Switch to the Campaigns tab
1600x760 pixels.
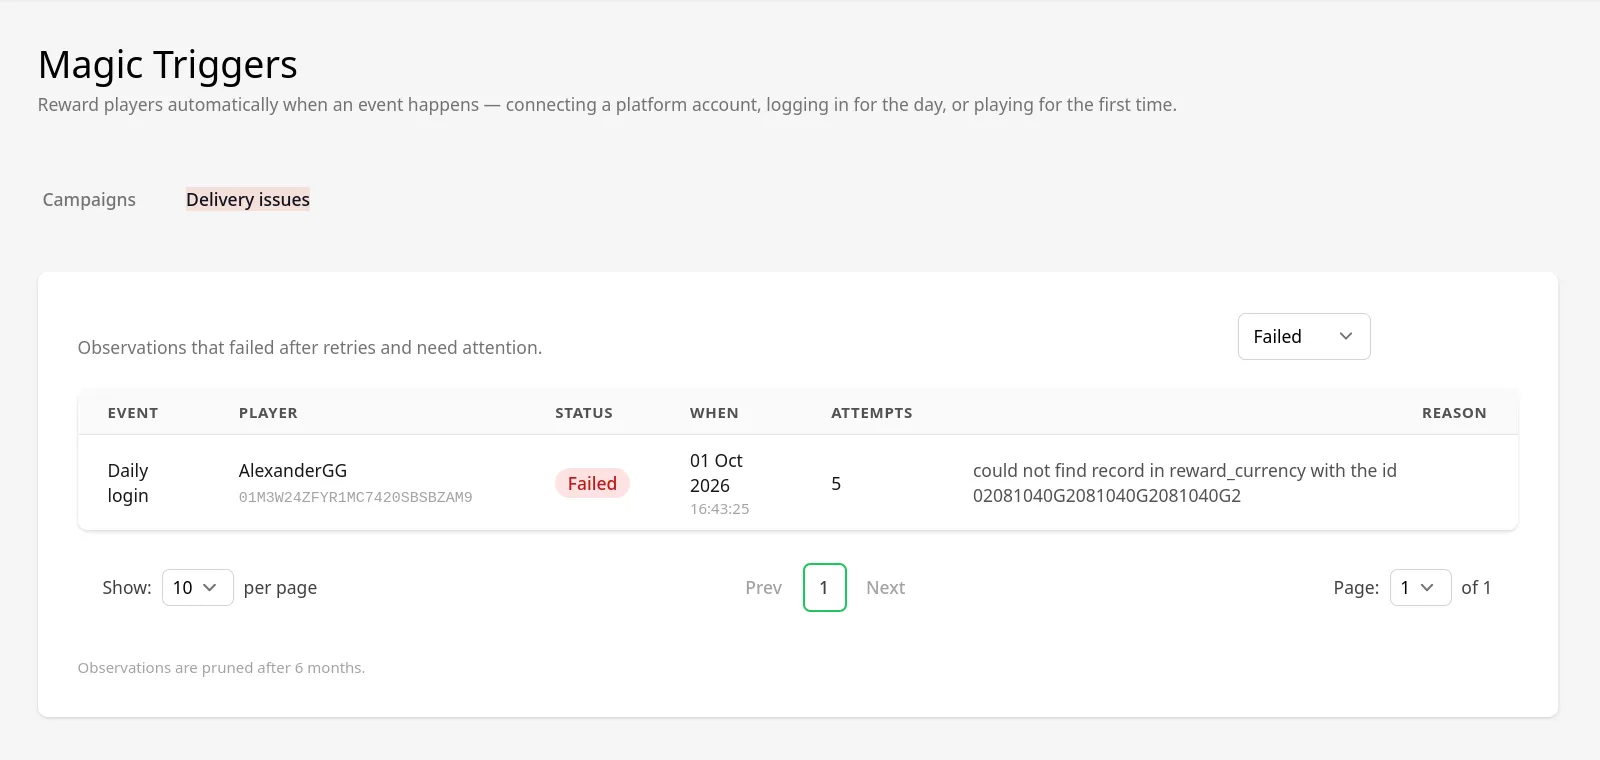(89, 200)
